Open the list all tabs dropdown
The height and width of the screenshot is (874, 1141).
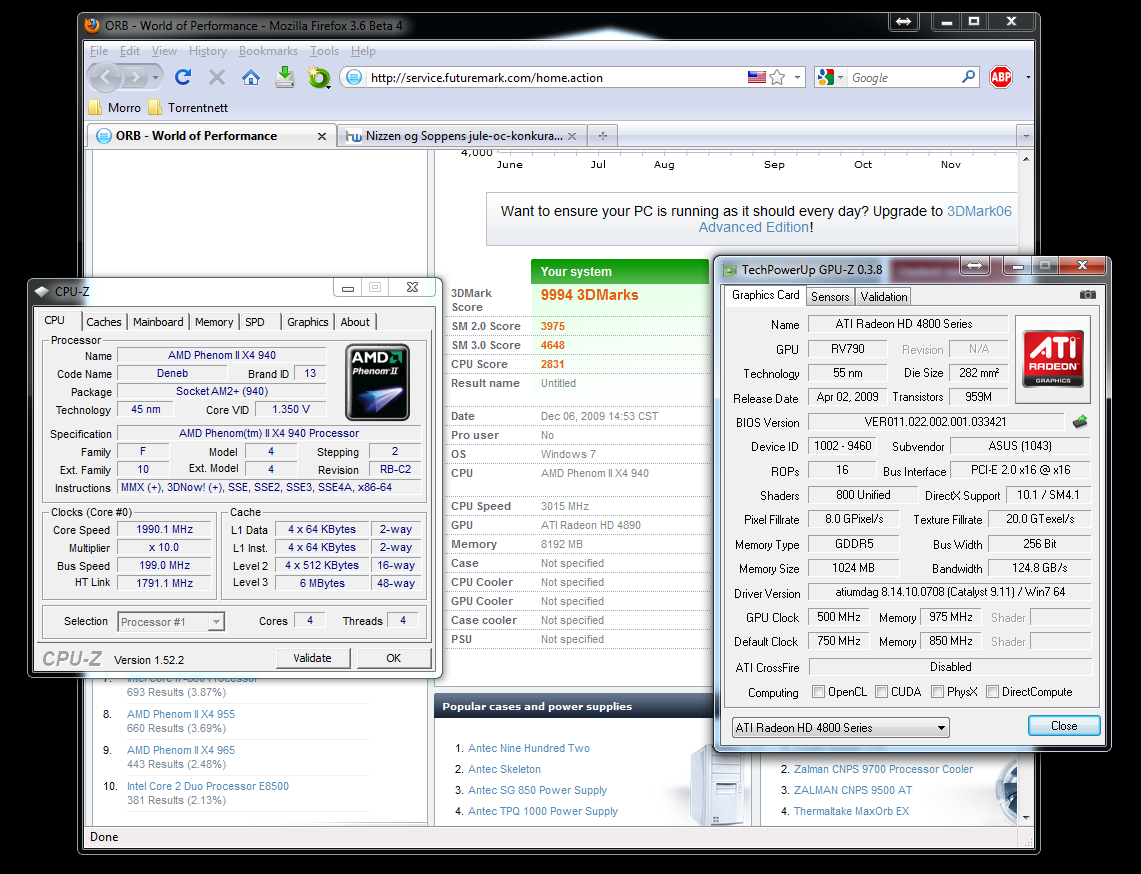(1025, 136)
